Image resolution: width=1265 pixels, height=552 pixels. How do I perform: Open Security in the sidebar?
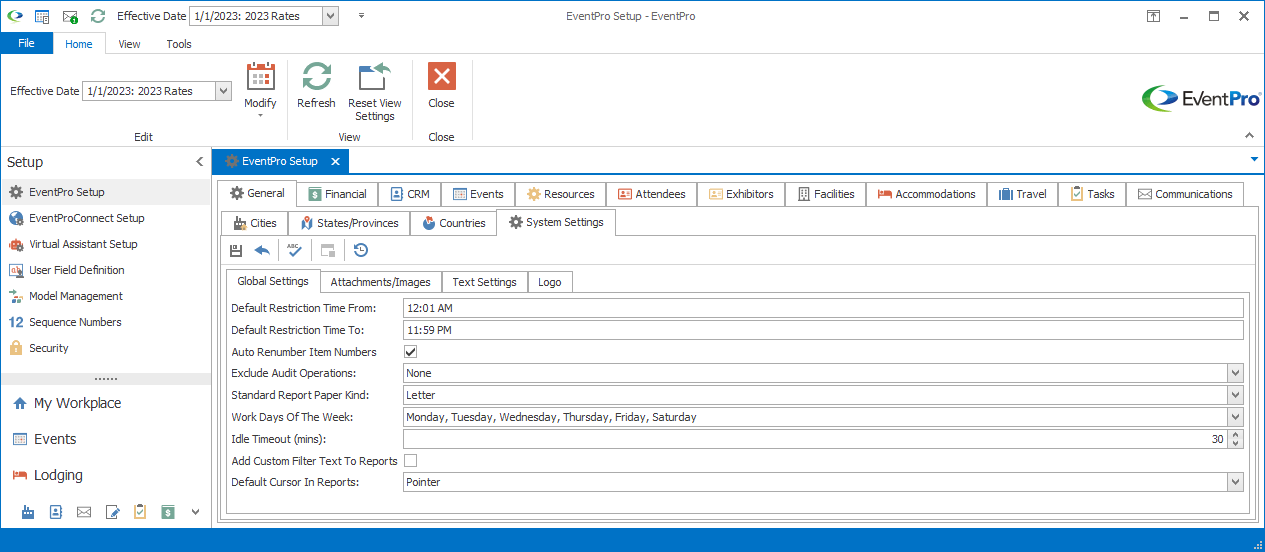click(x=105, y=348)
